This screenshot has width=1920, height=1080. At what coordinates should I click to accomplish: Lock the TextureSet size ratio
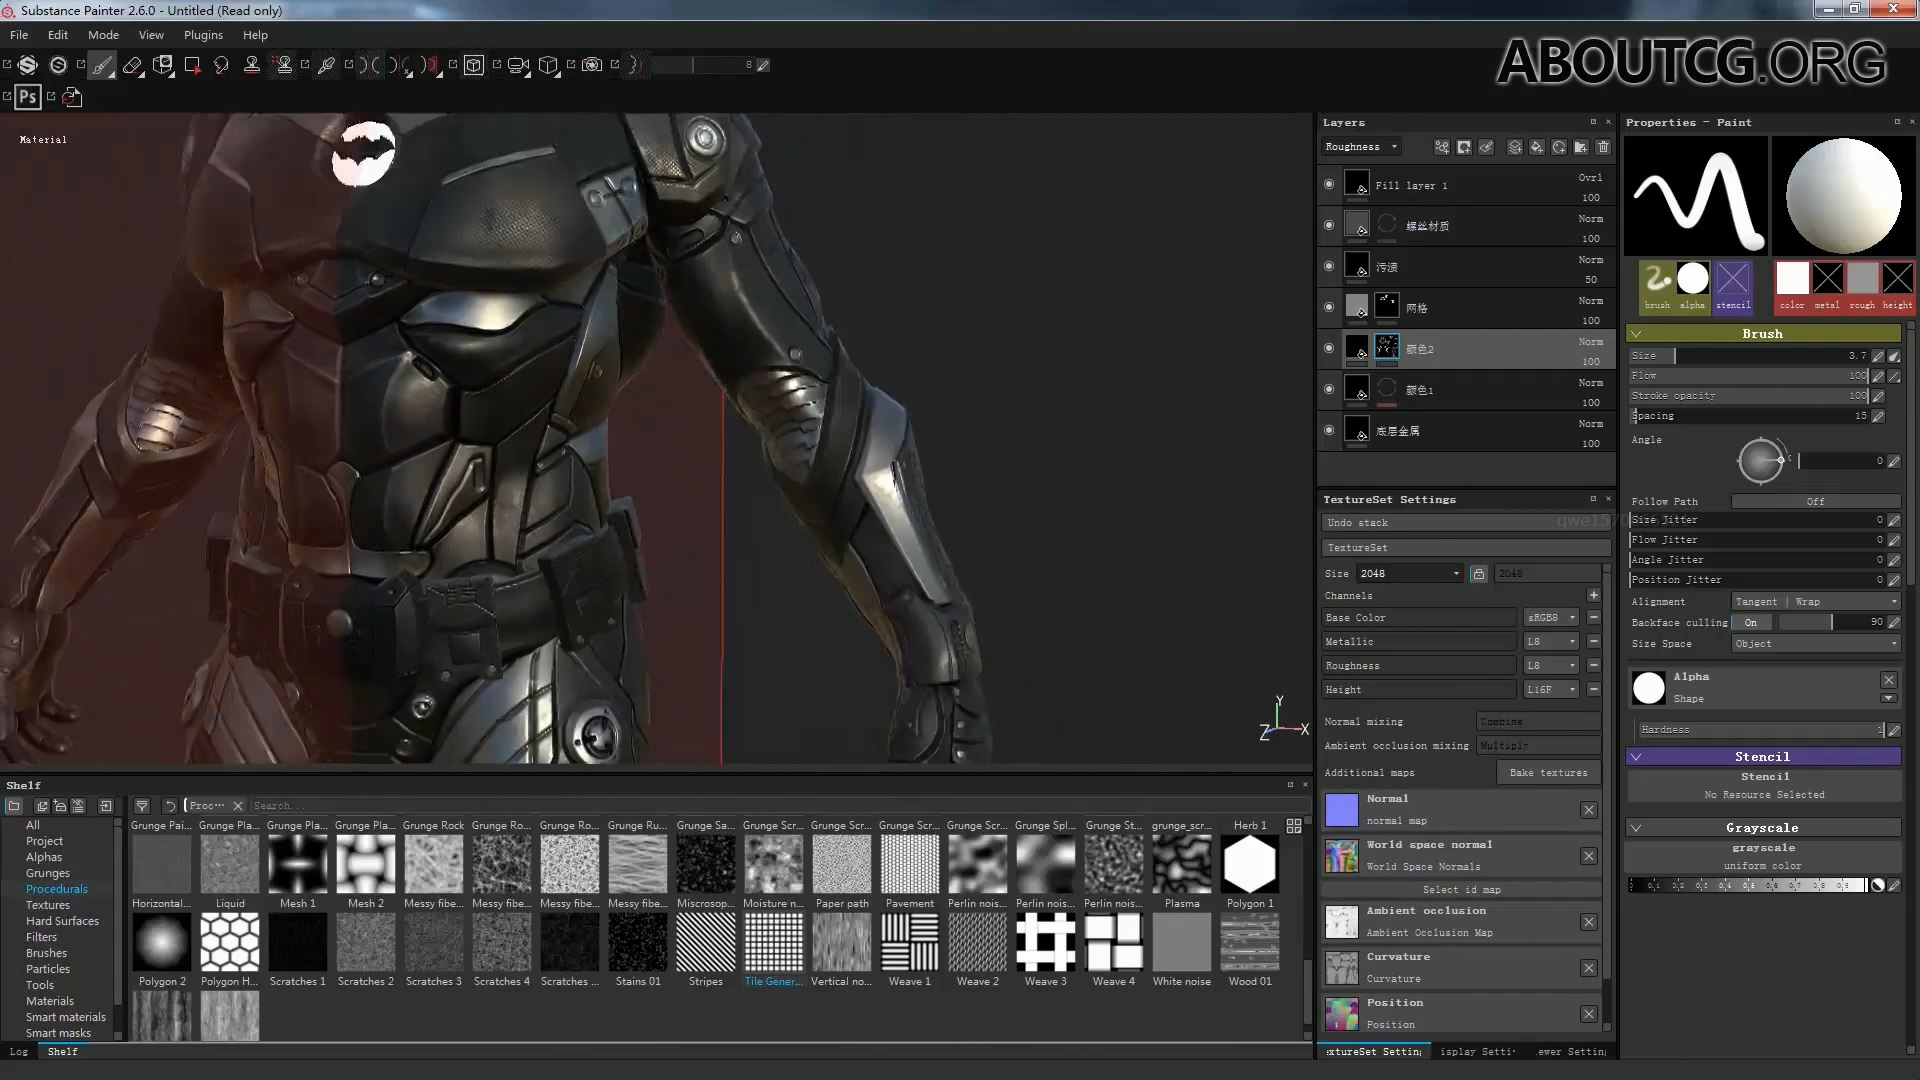pyautogui.click(x=1479, y=574)
